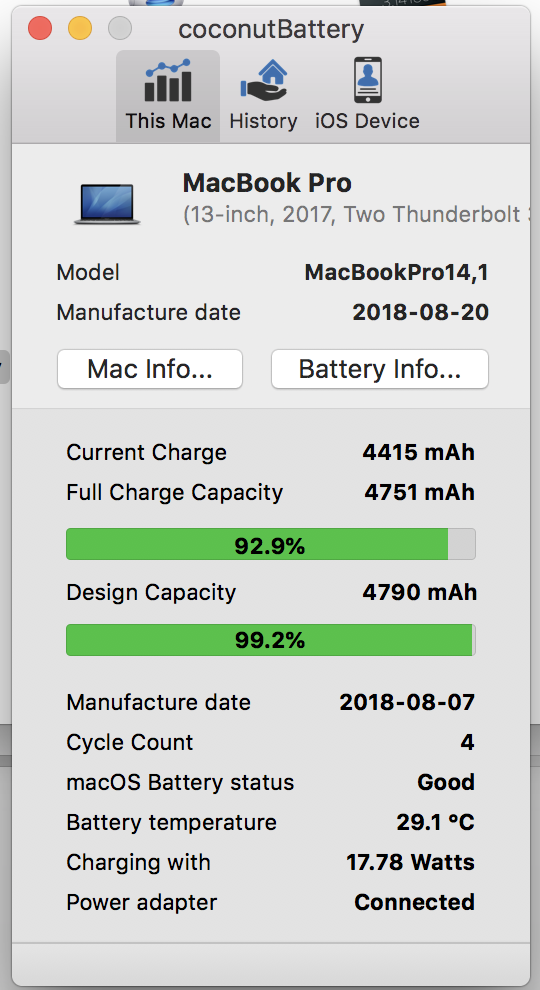Click the red close window button
Viewport: 540px width, 990px height.
(x=40, y=28)
